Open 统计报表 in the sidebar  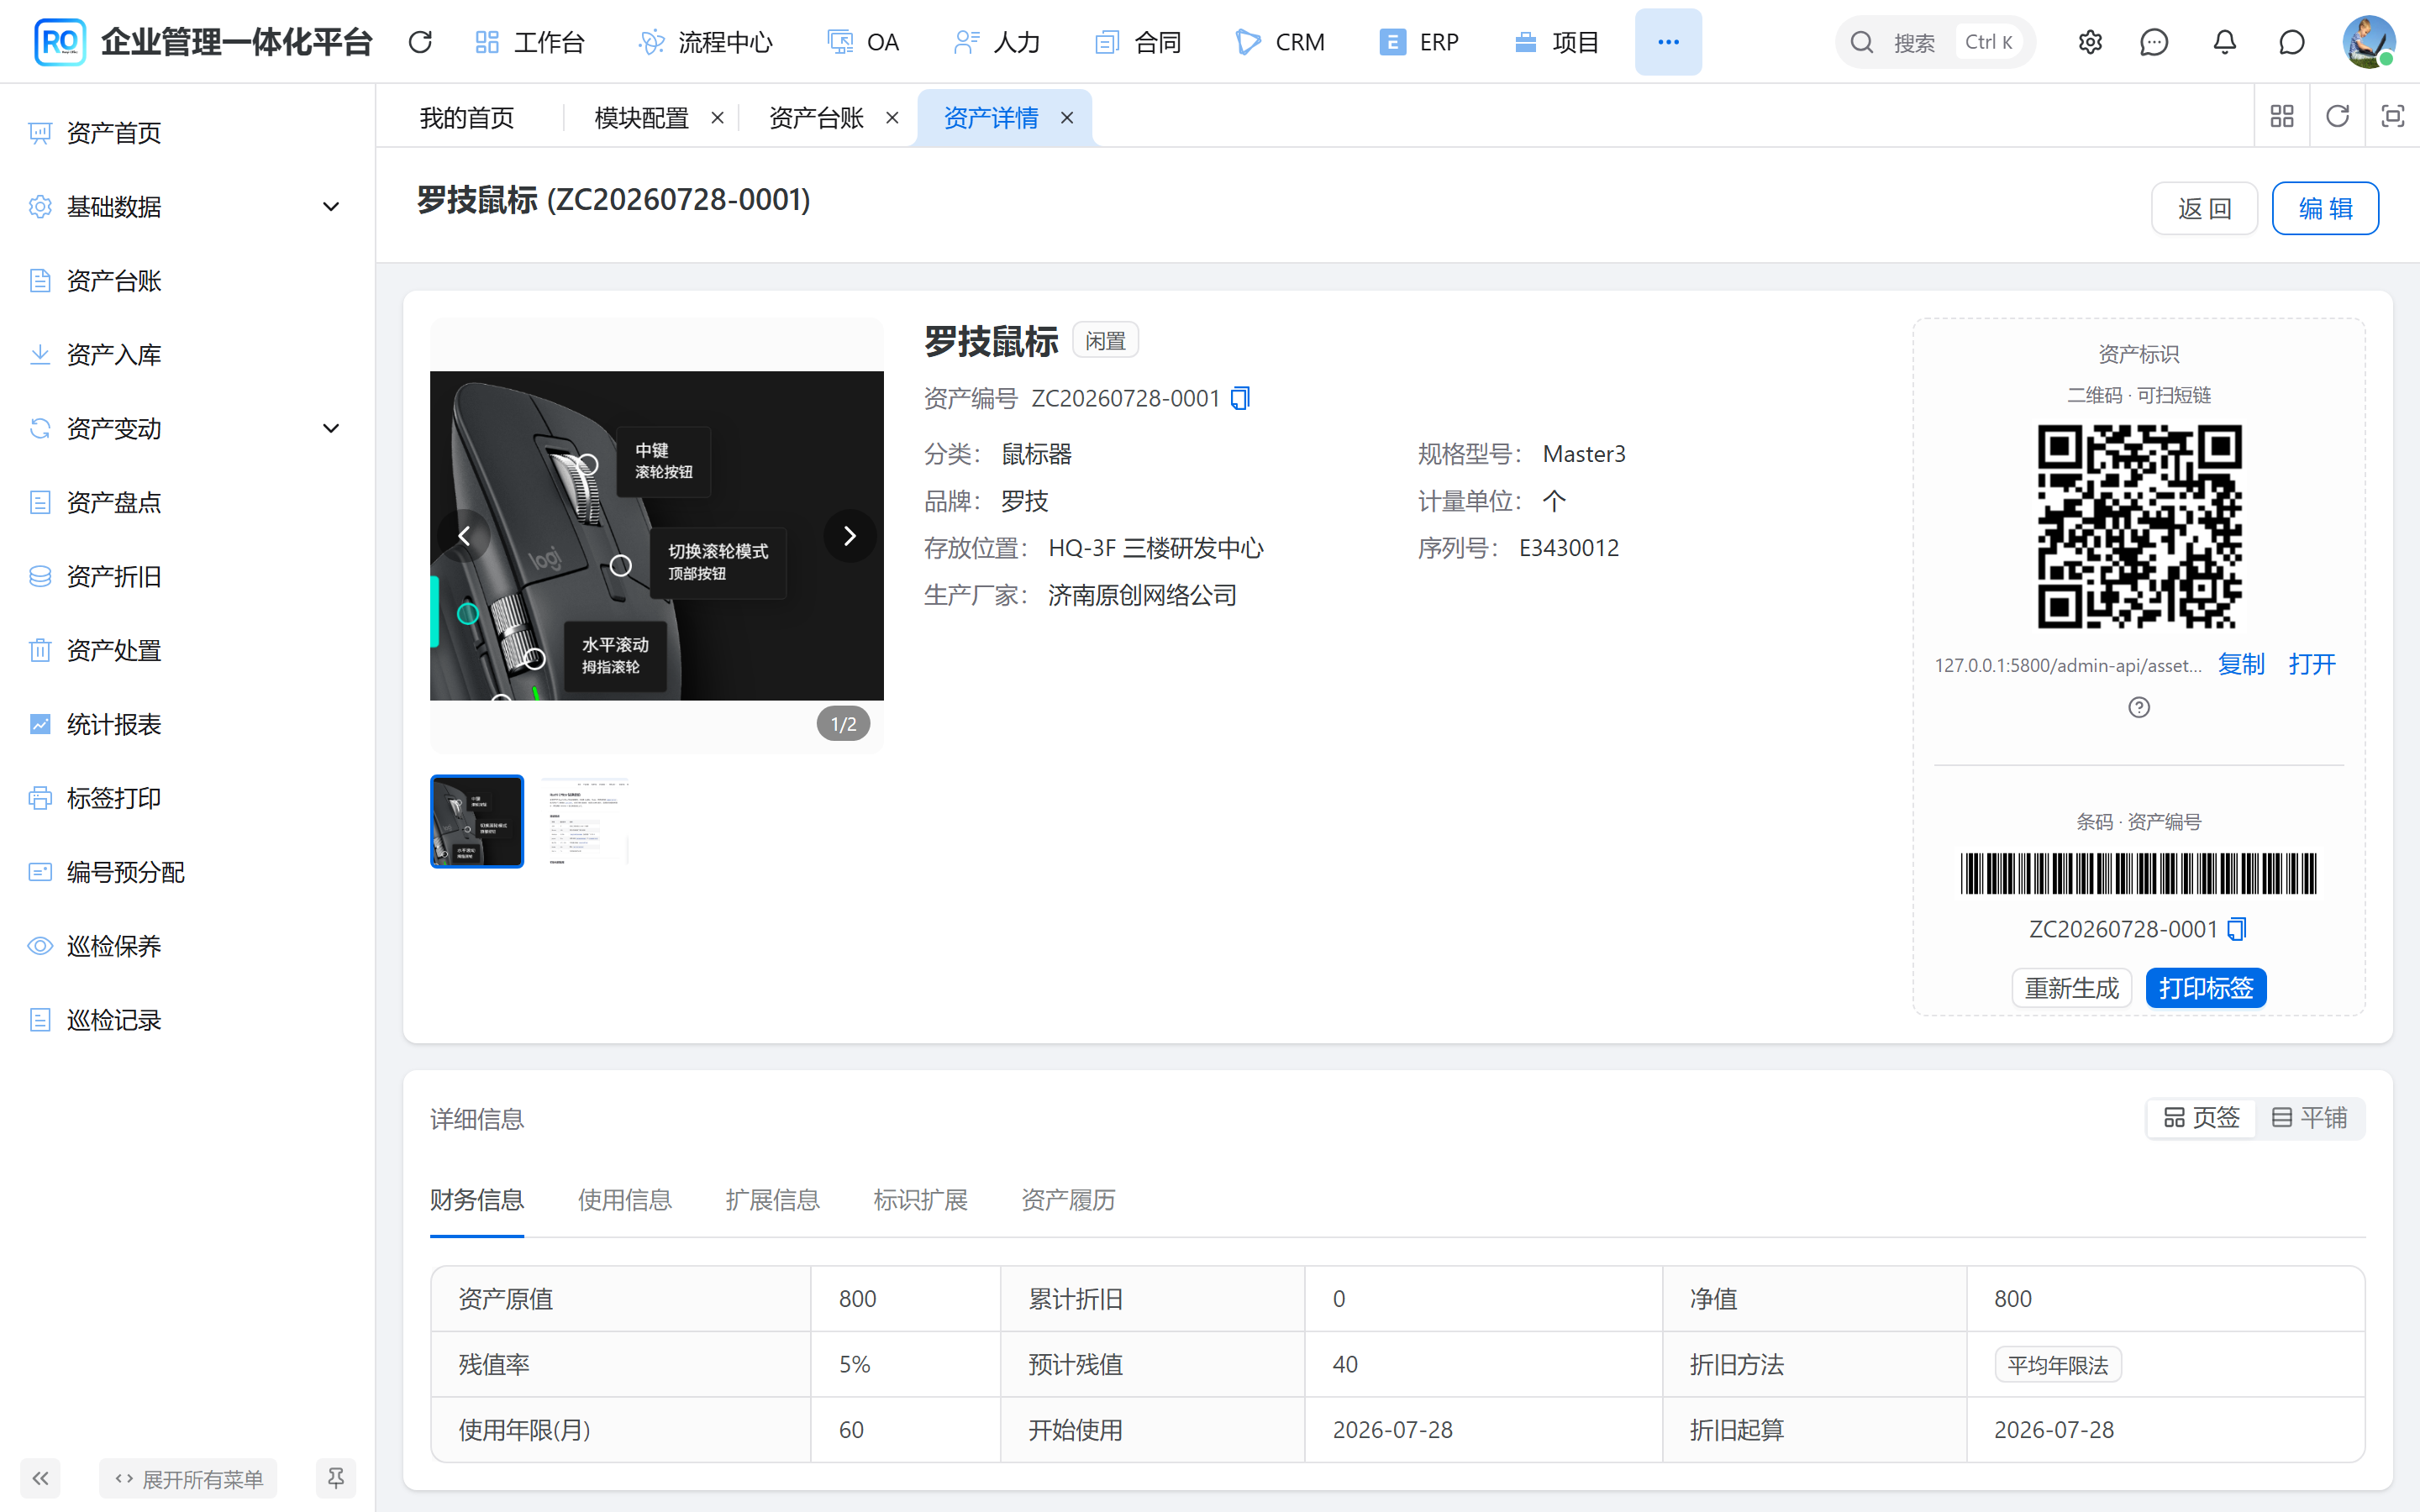pyautogui.click(x=113, y=725)
